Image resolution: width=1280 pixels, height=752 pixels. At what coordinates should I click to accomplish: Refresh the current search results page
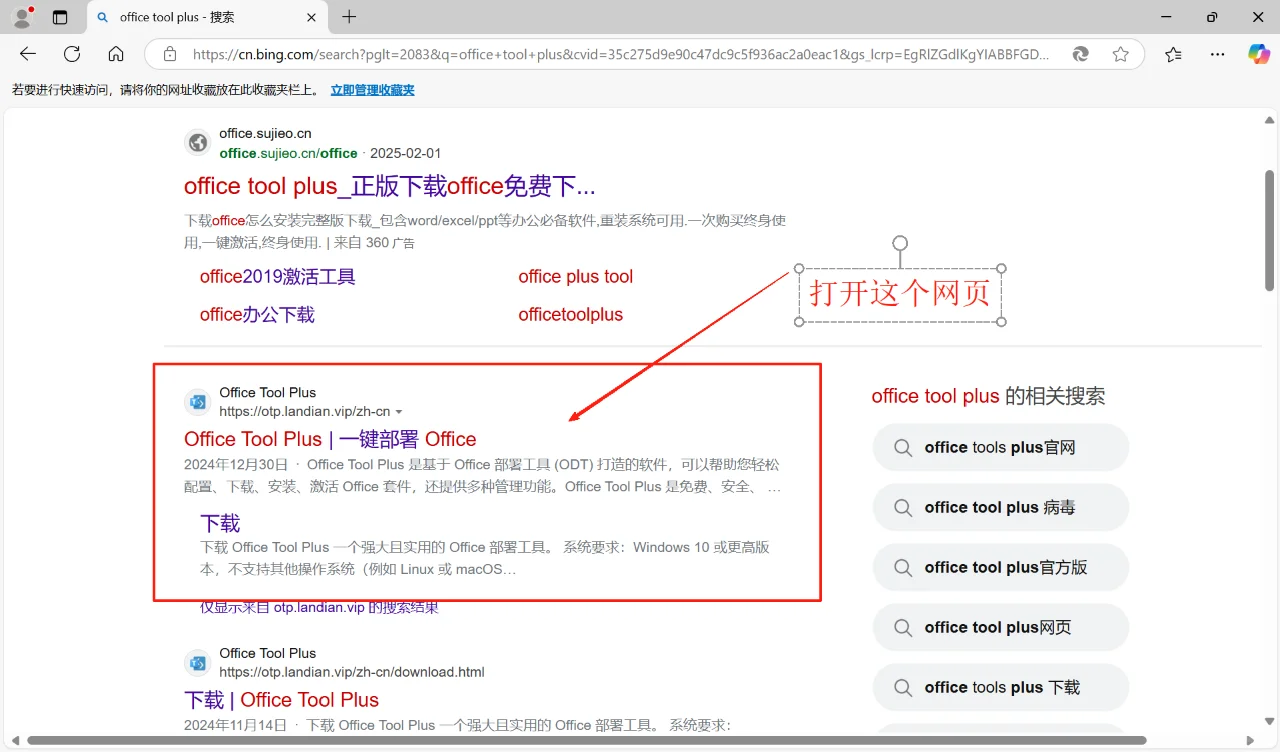72,55
